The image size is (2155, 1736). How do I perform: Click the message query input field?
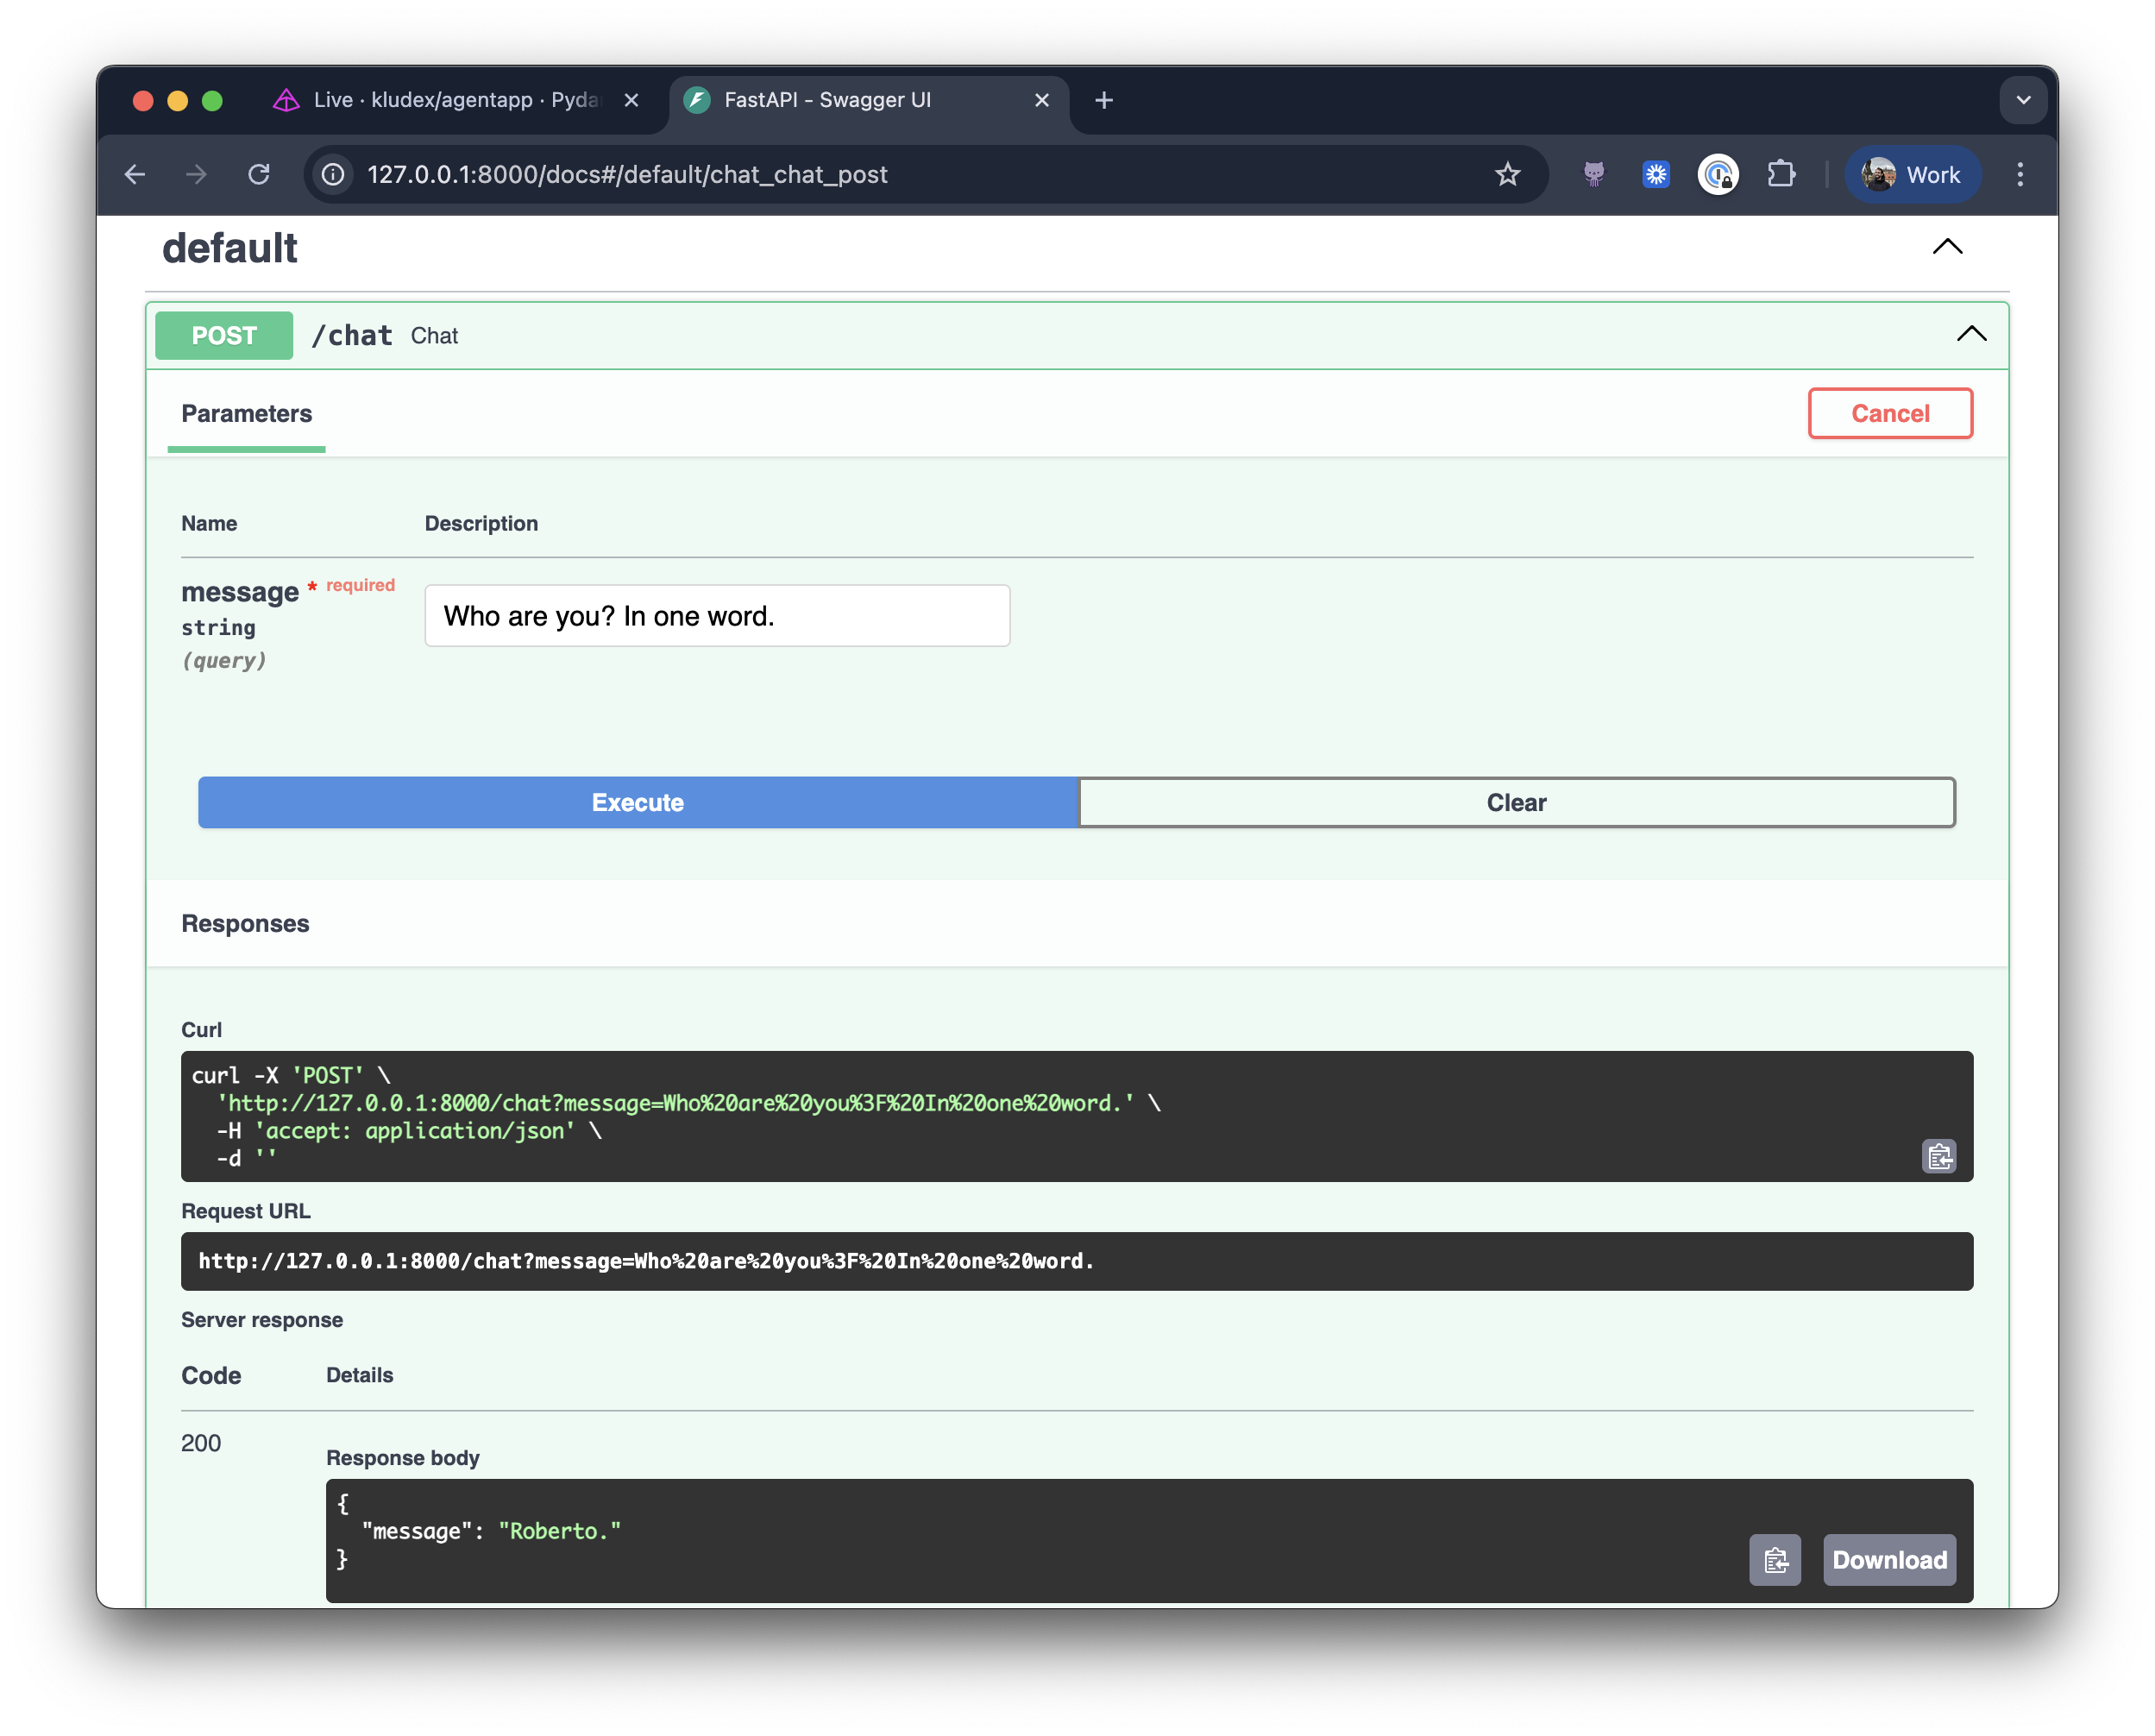click(716, 615)
